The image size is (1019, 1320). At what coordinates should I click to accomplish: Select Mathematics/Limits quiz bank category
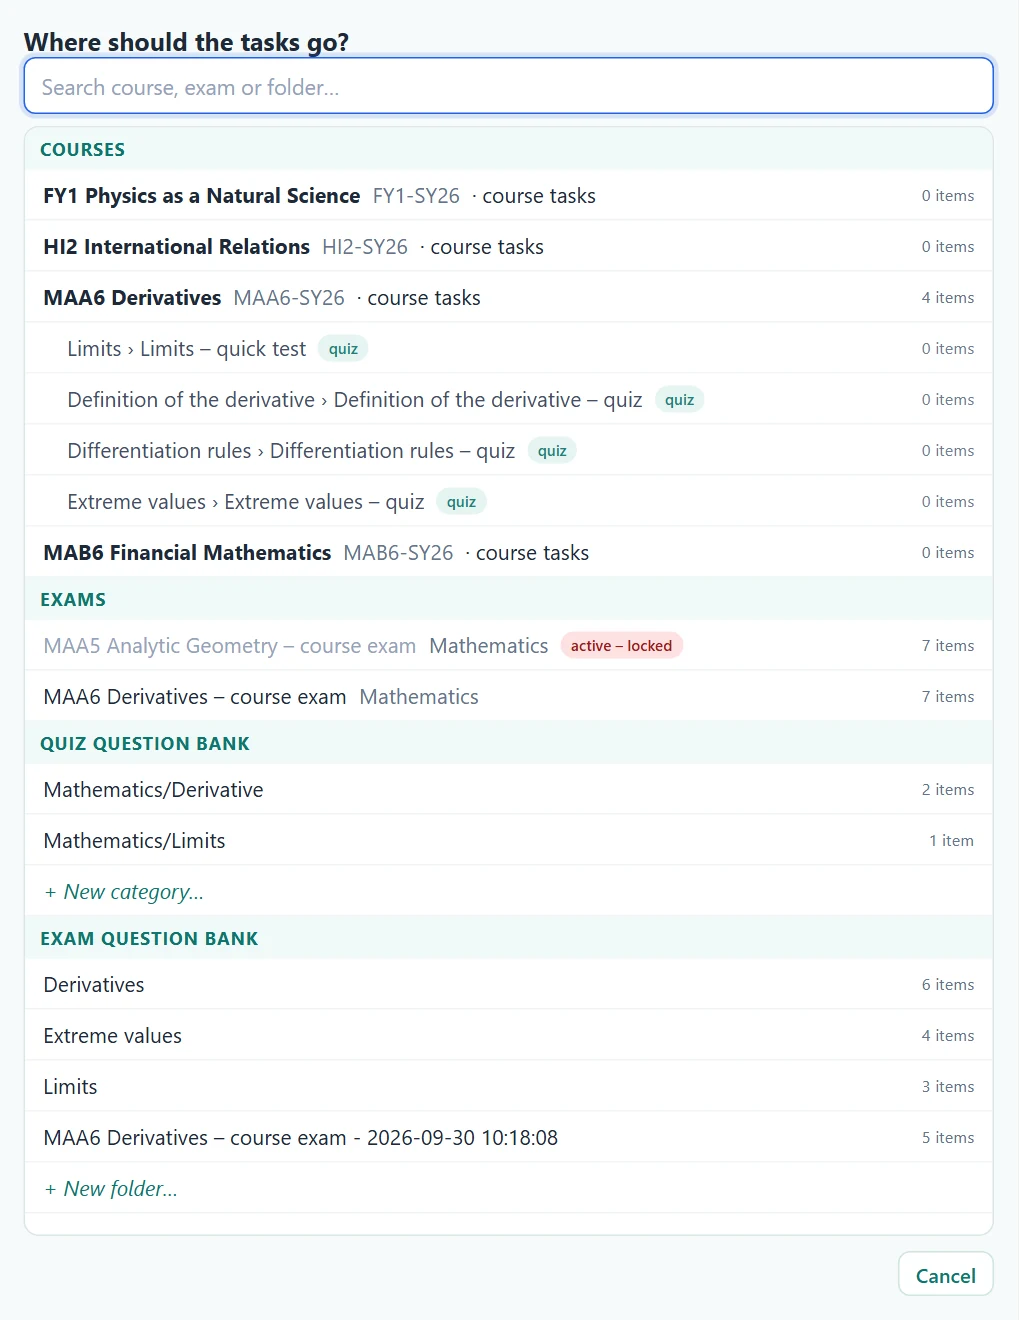click(x=508, y=841)
